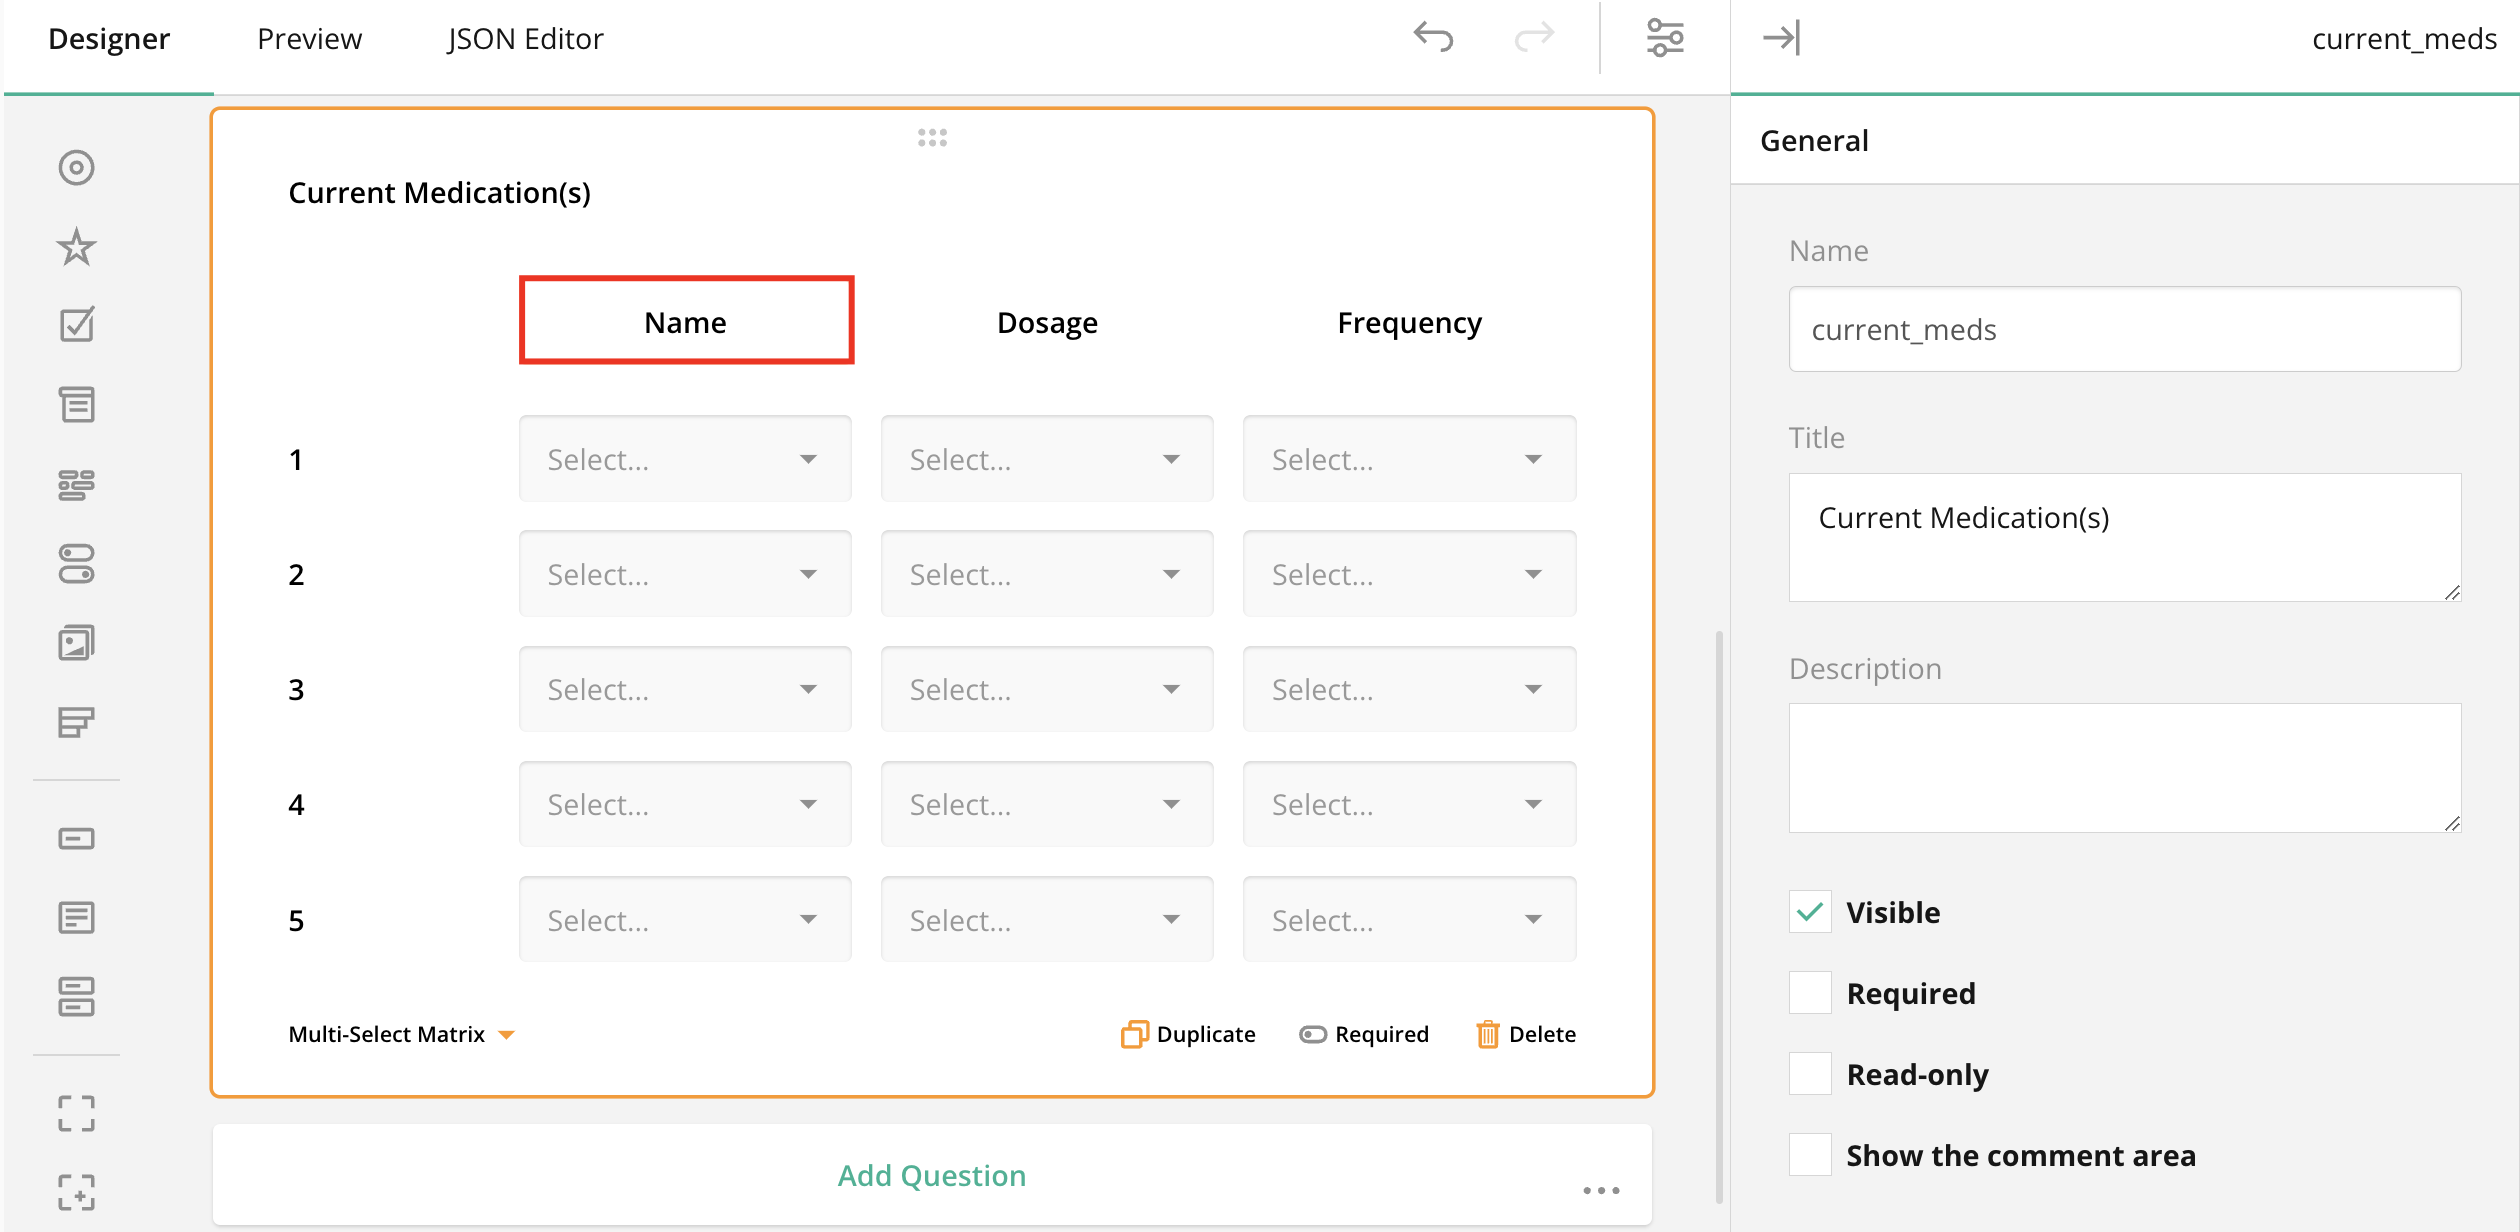2520x1232 pixels.
Task: Click the Add Question button
Action: 931,1175
